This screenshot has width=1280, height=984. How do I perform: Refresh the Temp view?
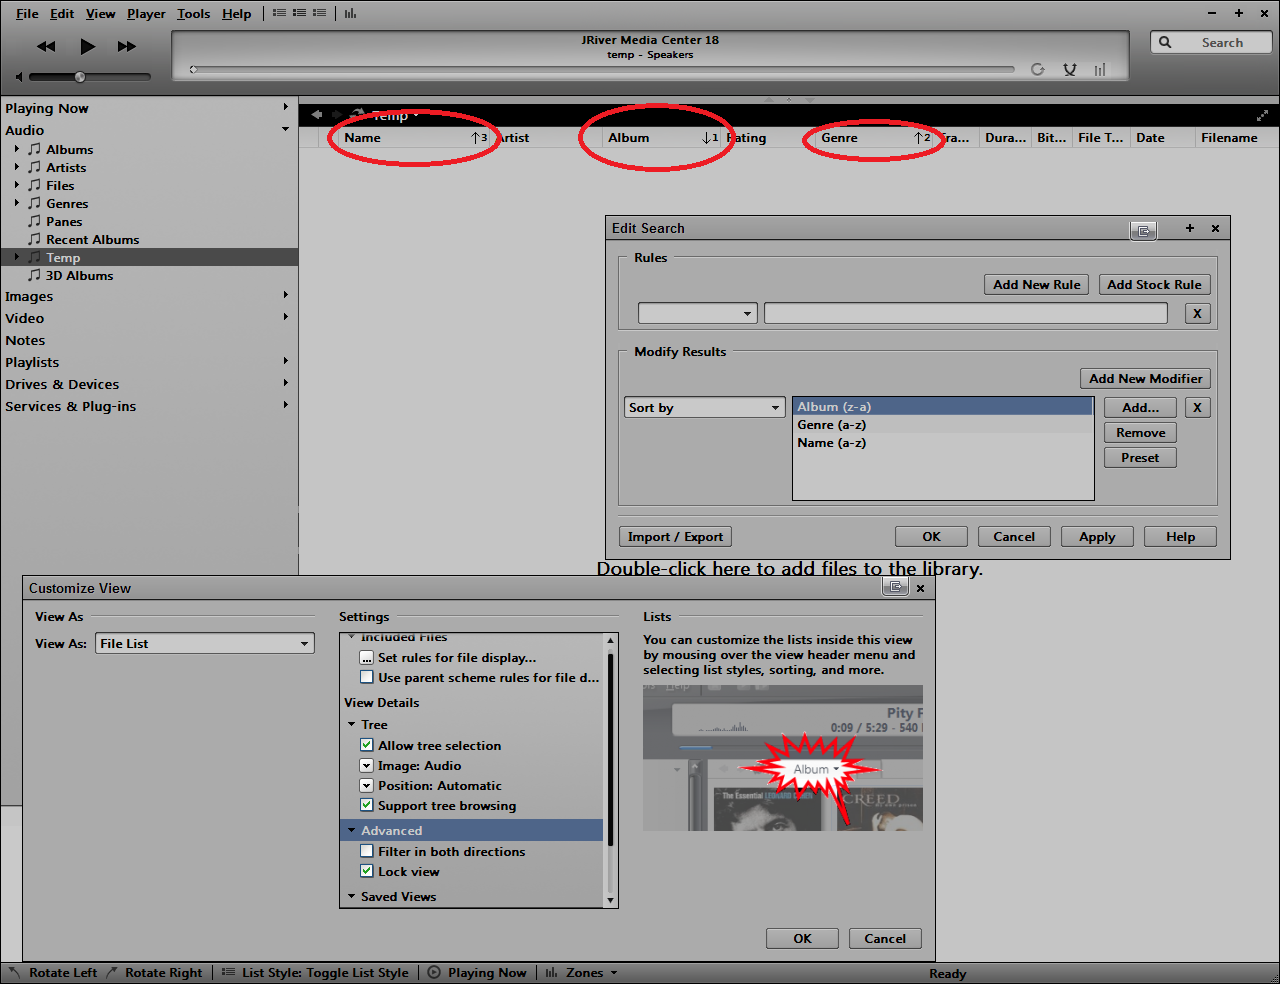click(358, 114)
